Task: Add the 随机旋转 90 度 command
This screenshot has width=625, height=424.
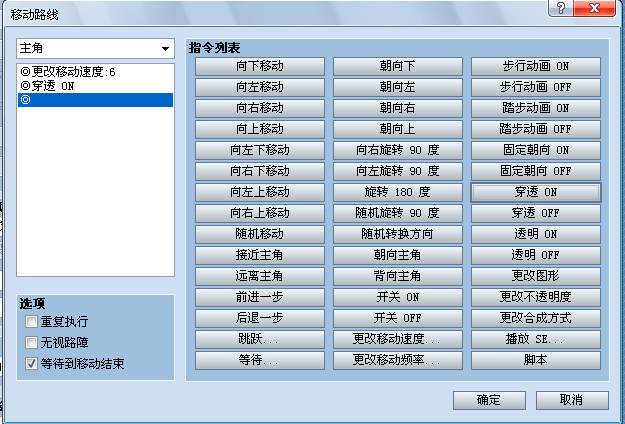Action: click(398, 213)
